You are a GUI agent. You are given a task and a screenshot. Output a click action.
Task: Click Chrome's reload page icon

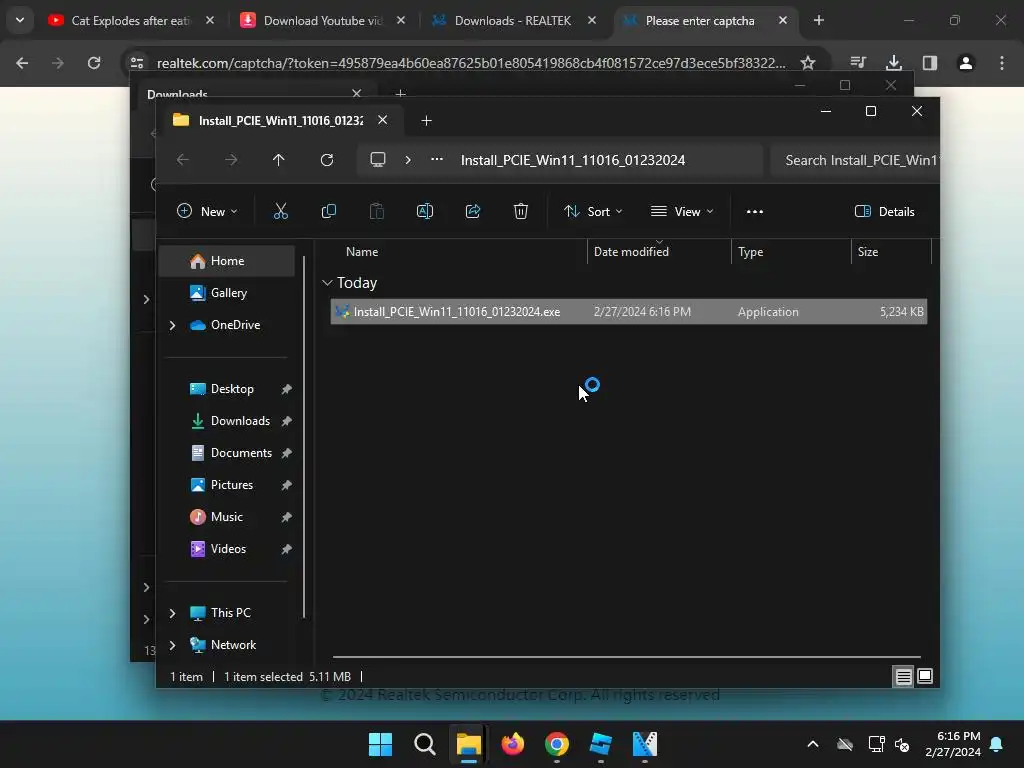[94, 63]
